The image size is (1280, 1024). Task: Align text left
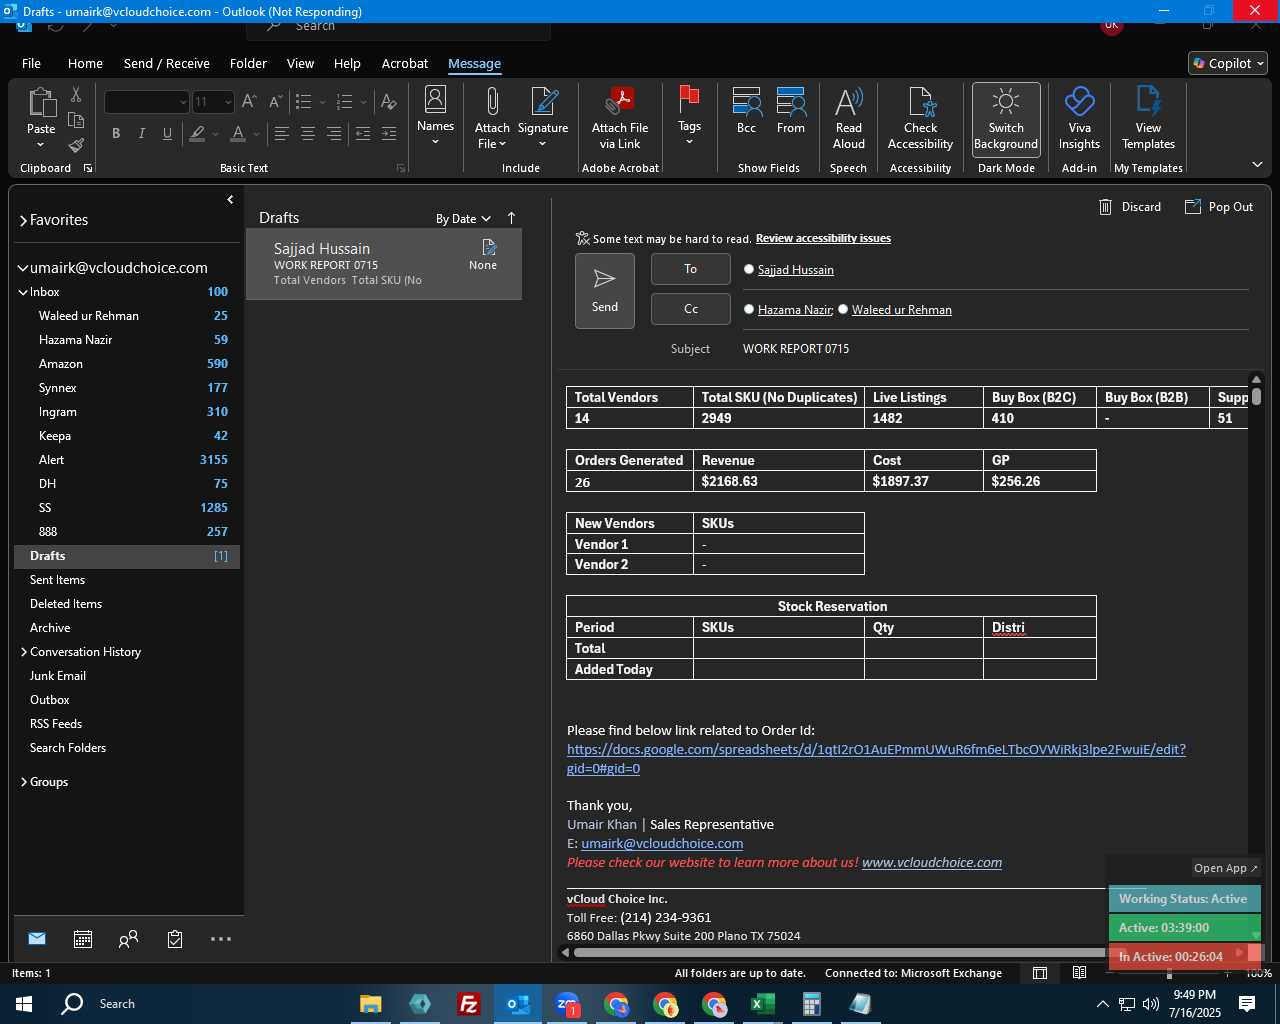(x=282, y=133)
